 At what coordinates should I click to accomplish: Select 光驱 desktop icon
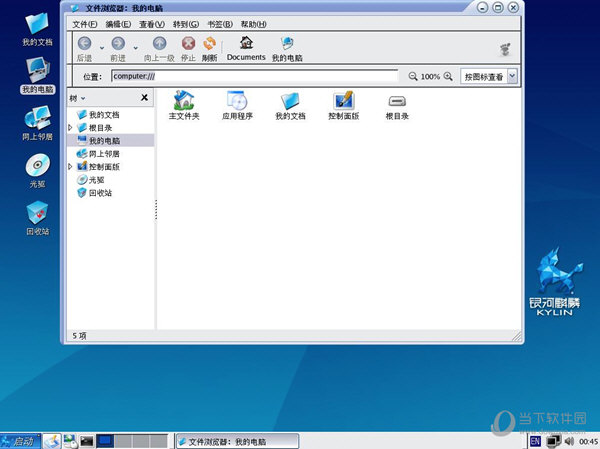(x=38, y=171)
